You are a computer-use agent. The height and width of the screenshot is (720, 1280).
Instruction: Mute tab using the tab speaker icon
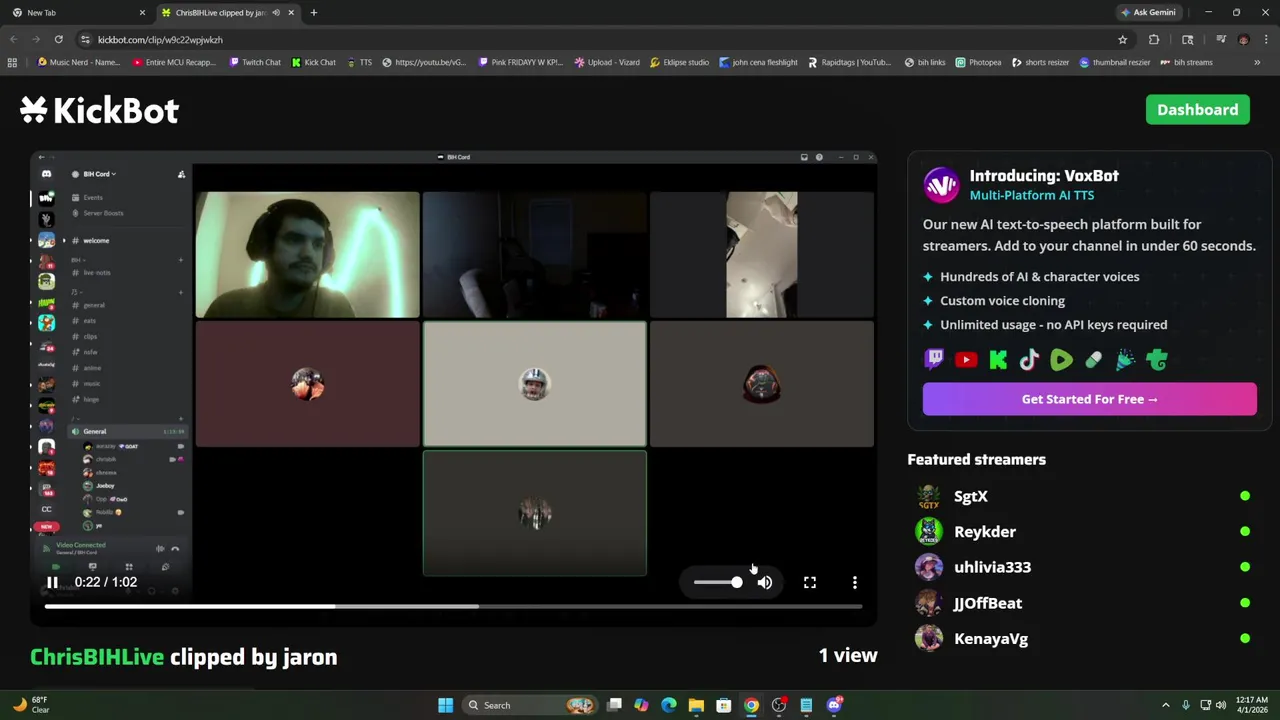point(276,12)
